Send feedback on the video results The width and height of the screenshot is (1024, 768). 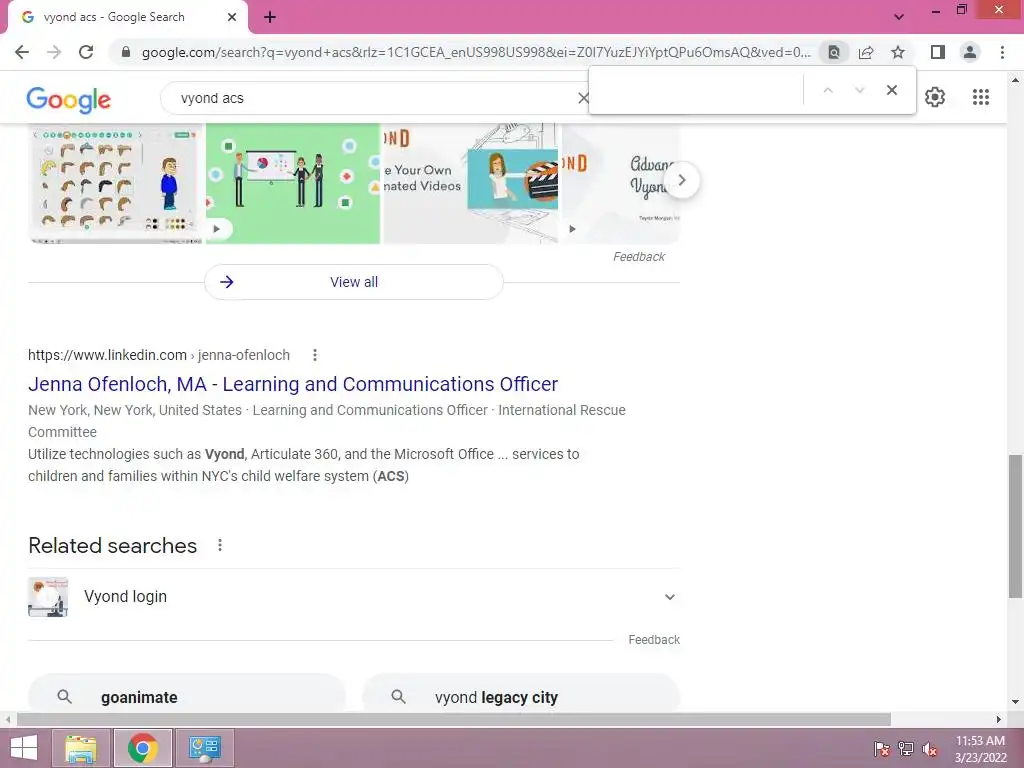(639, 257)
